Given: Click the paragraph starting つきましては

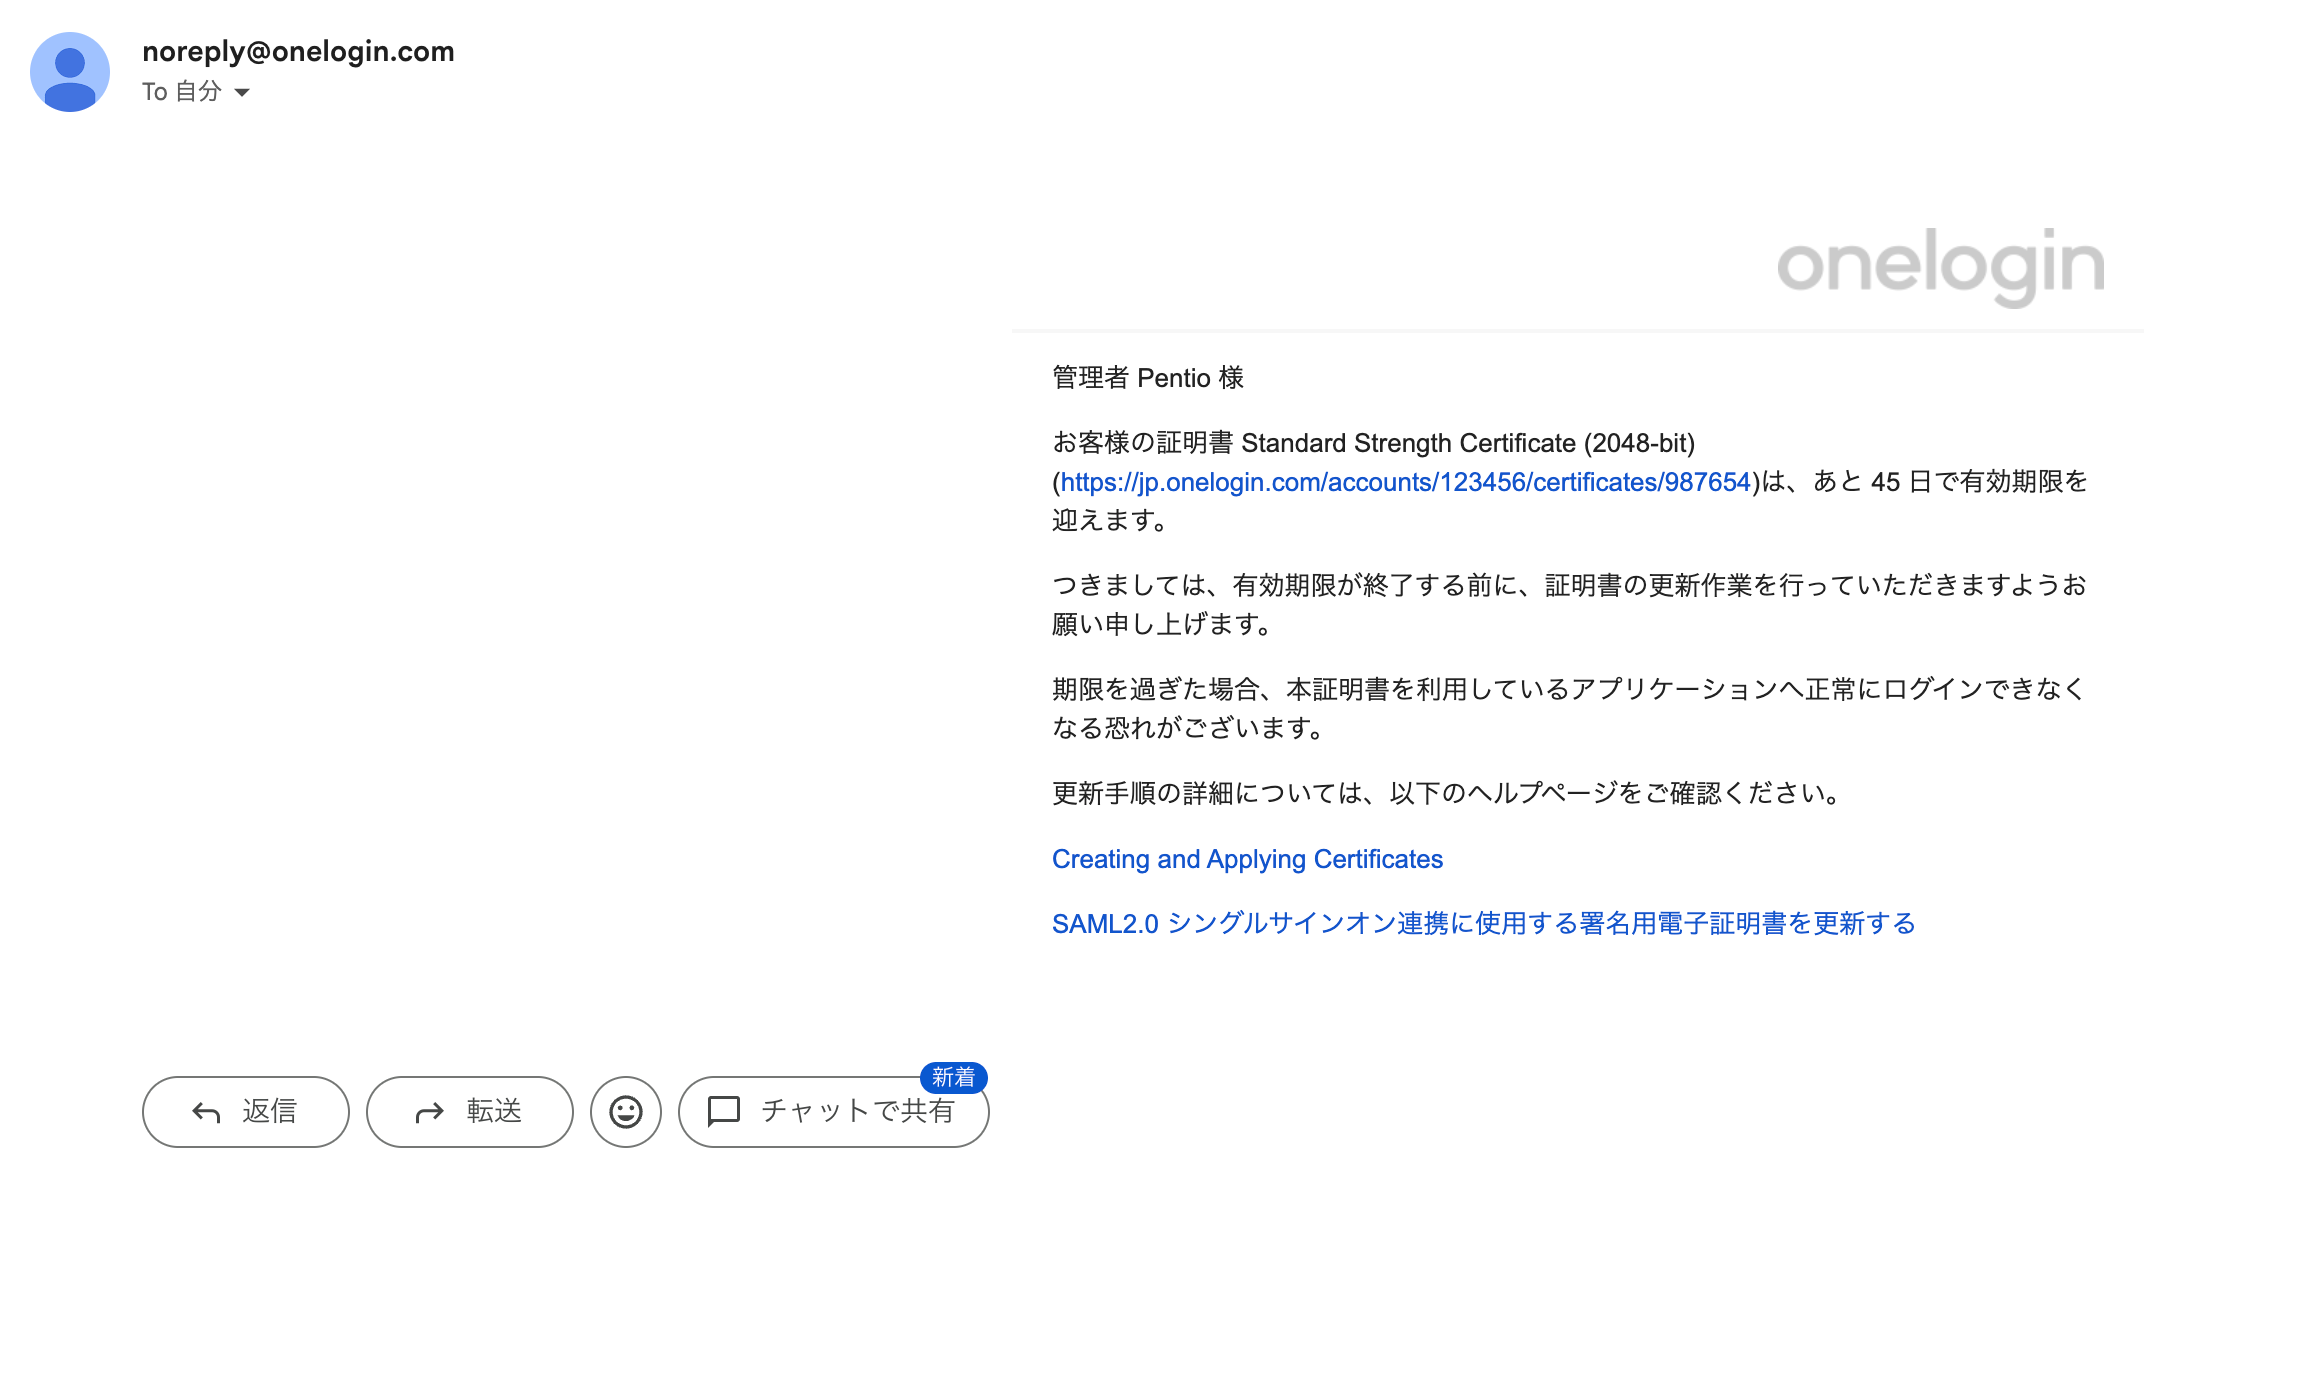Looking at the screenshot, I should (1568, 604).
